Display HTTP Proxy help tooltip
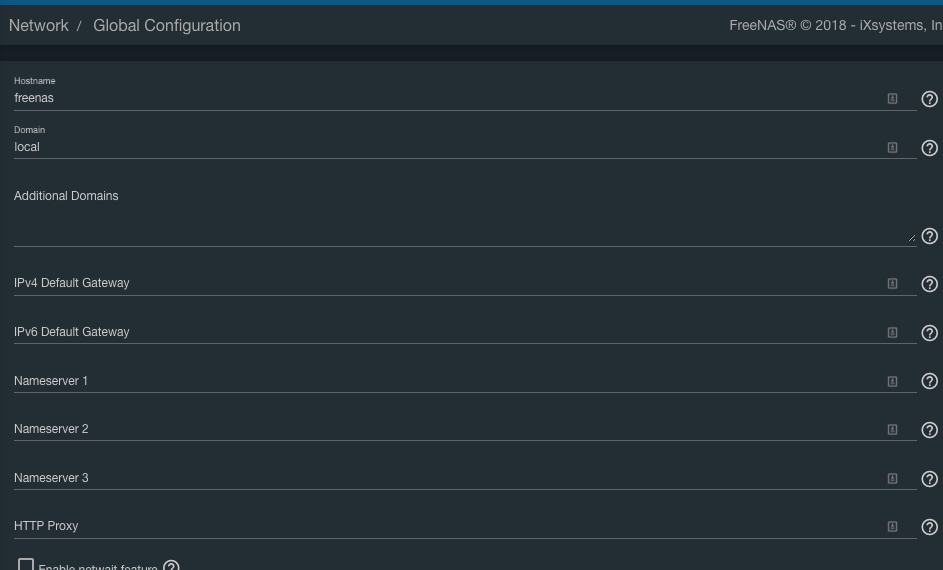The image size is (943, 570). pyautogui.click(x=929, y=527)
